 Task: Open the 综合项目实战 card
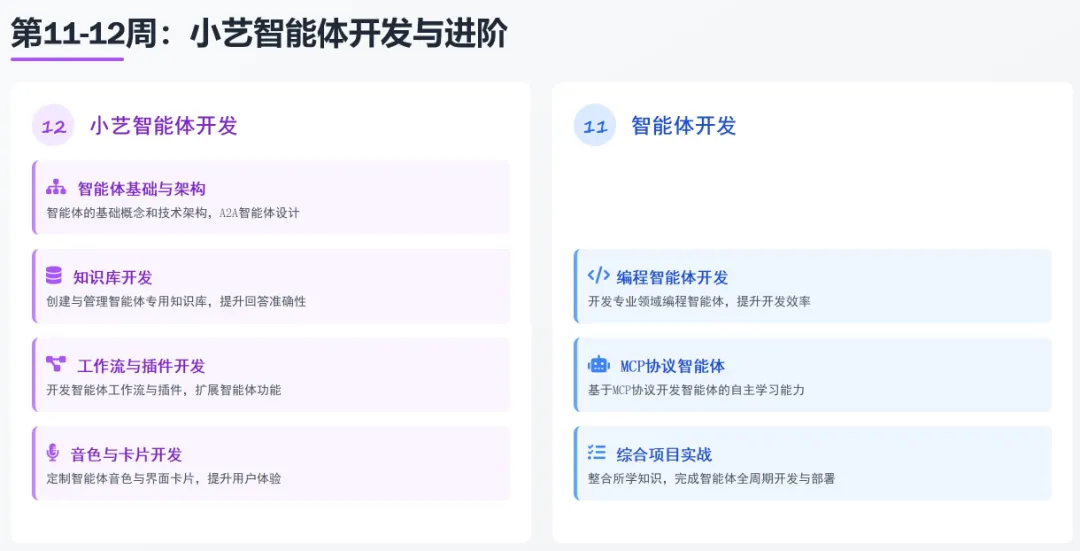click(813, 463)
